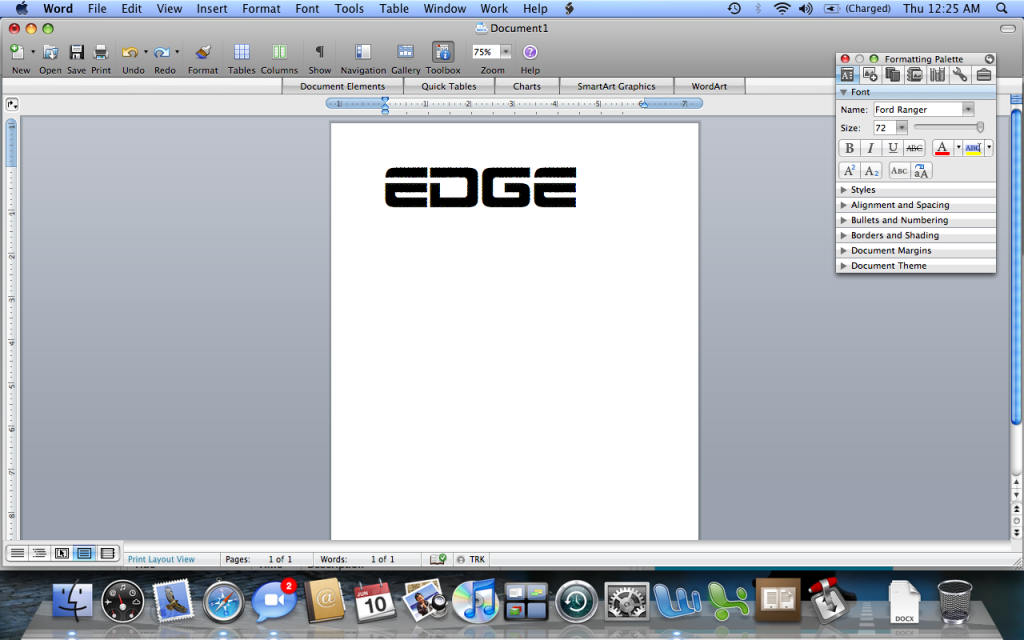Open highlight color dropdown arrow

pos(989,148)
